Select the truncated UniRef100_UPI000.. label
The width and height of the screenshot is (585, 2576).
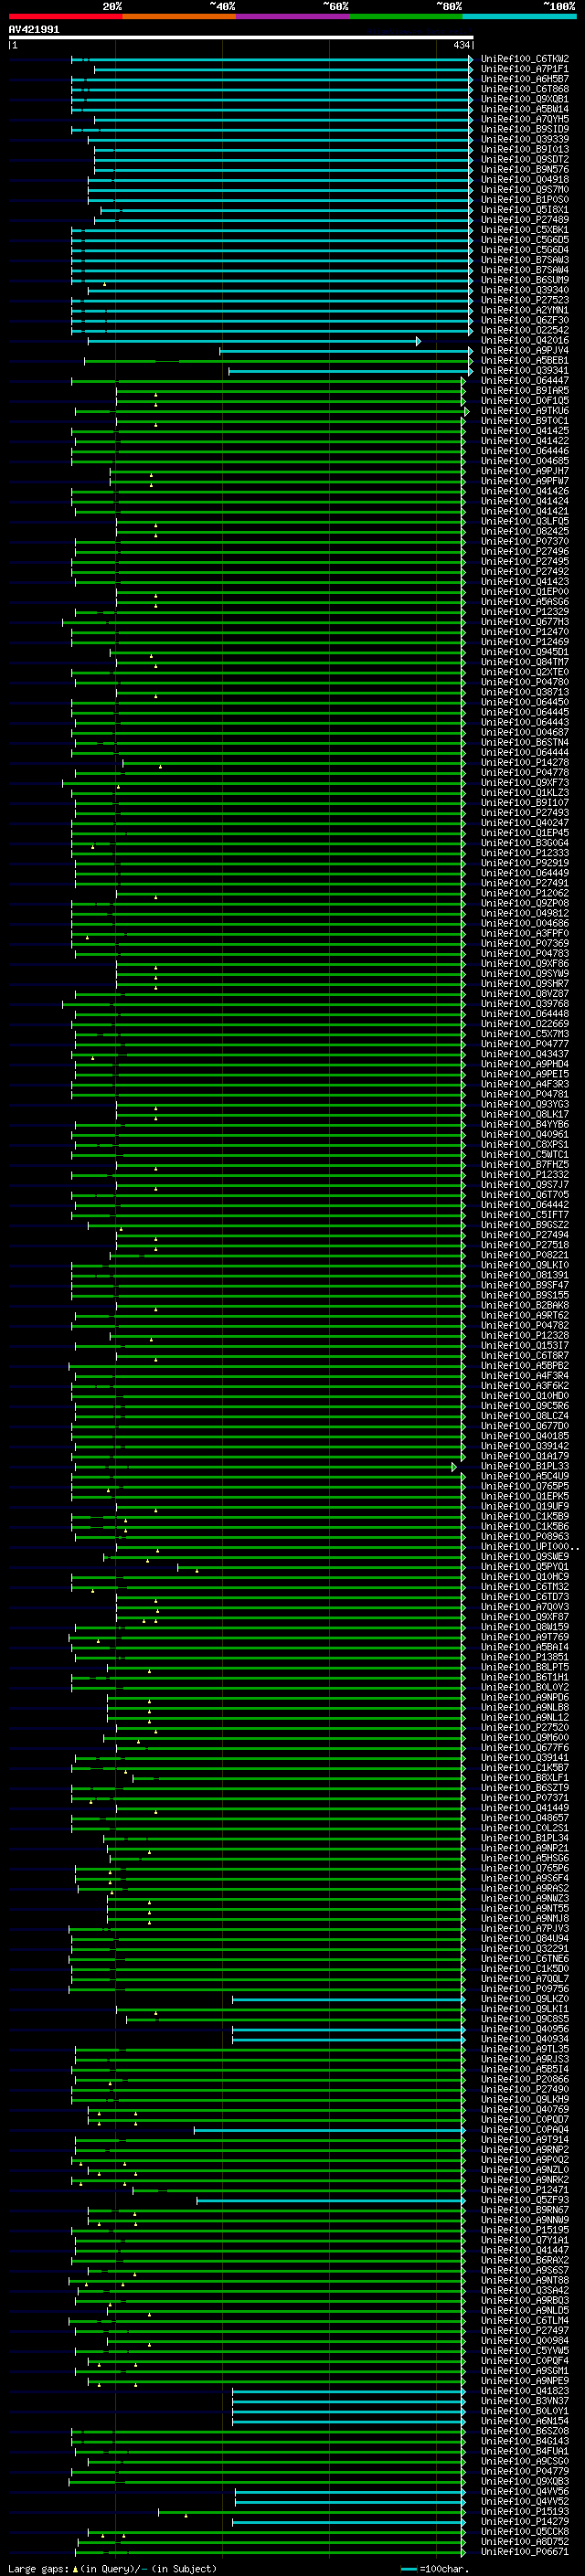pos(529,1546)
